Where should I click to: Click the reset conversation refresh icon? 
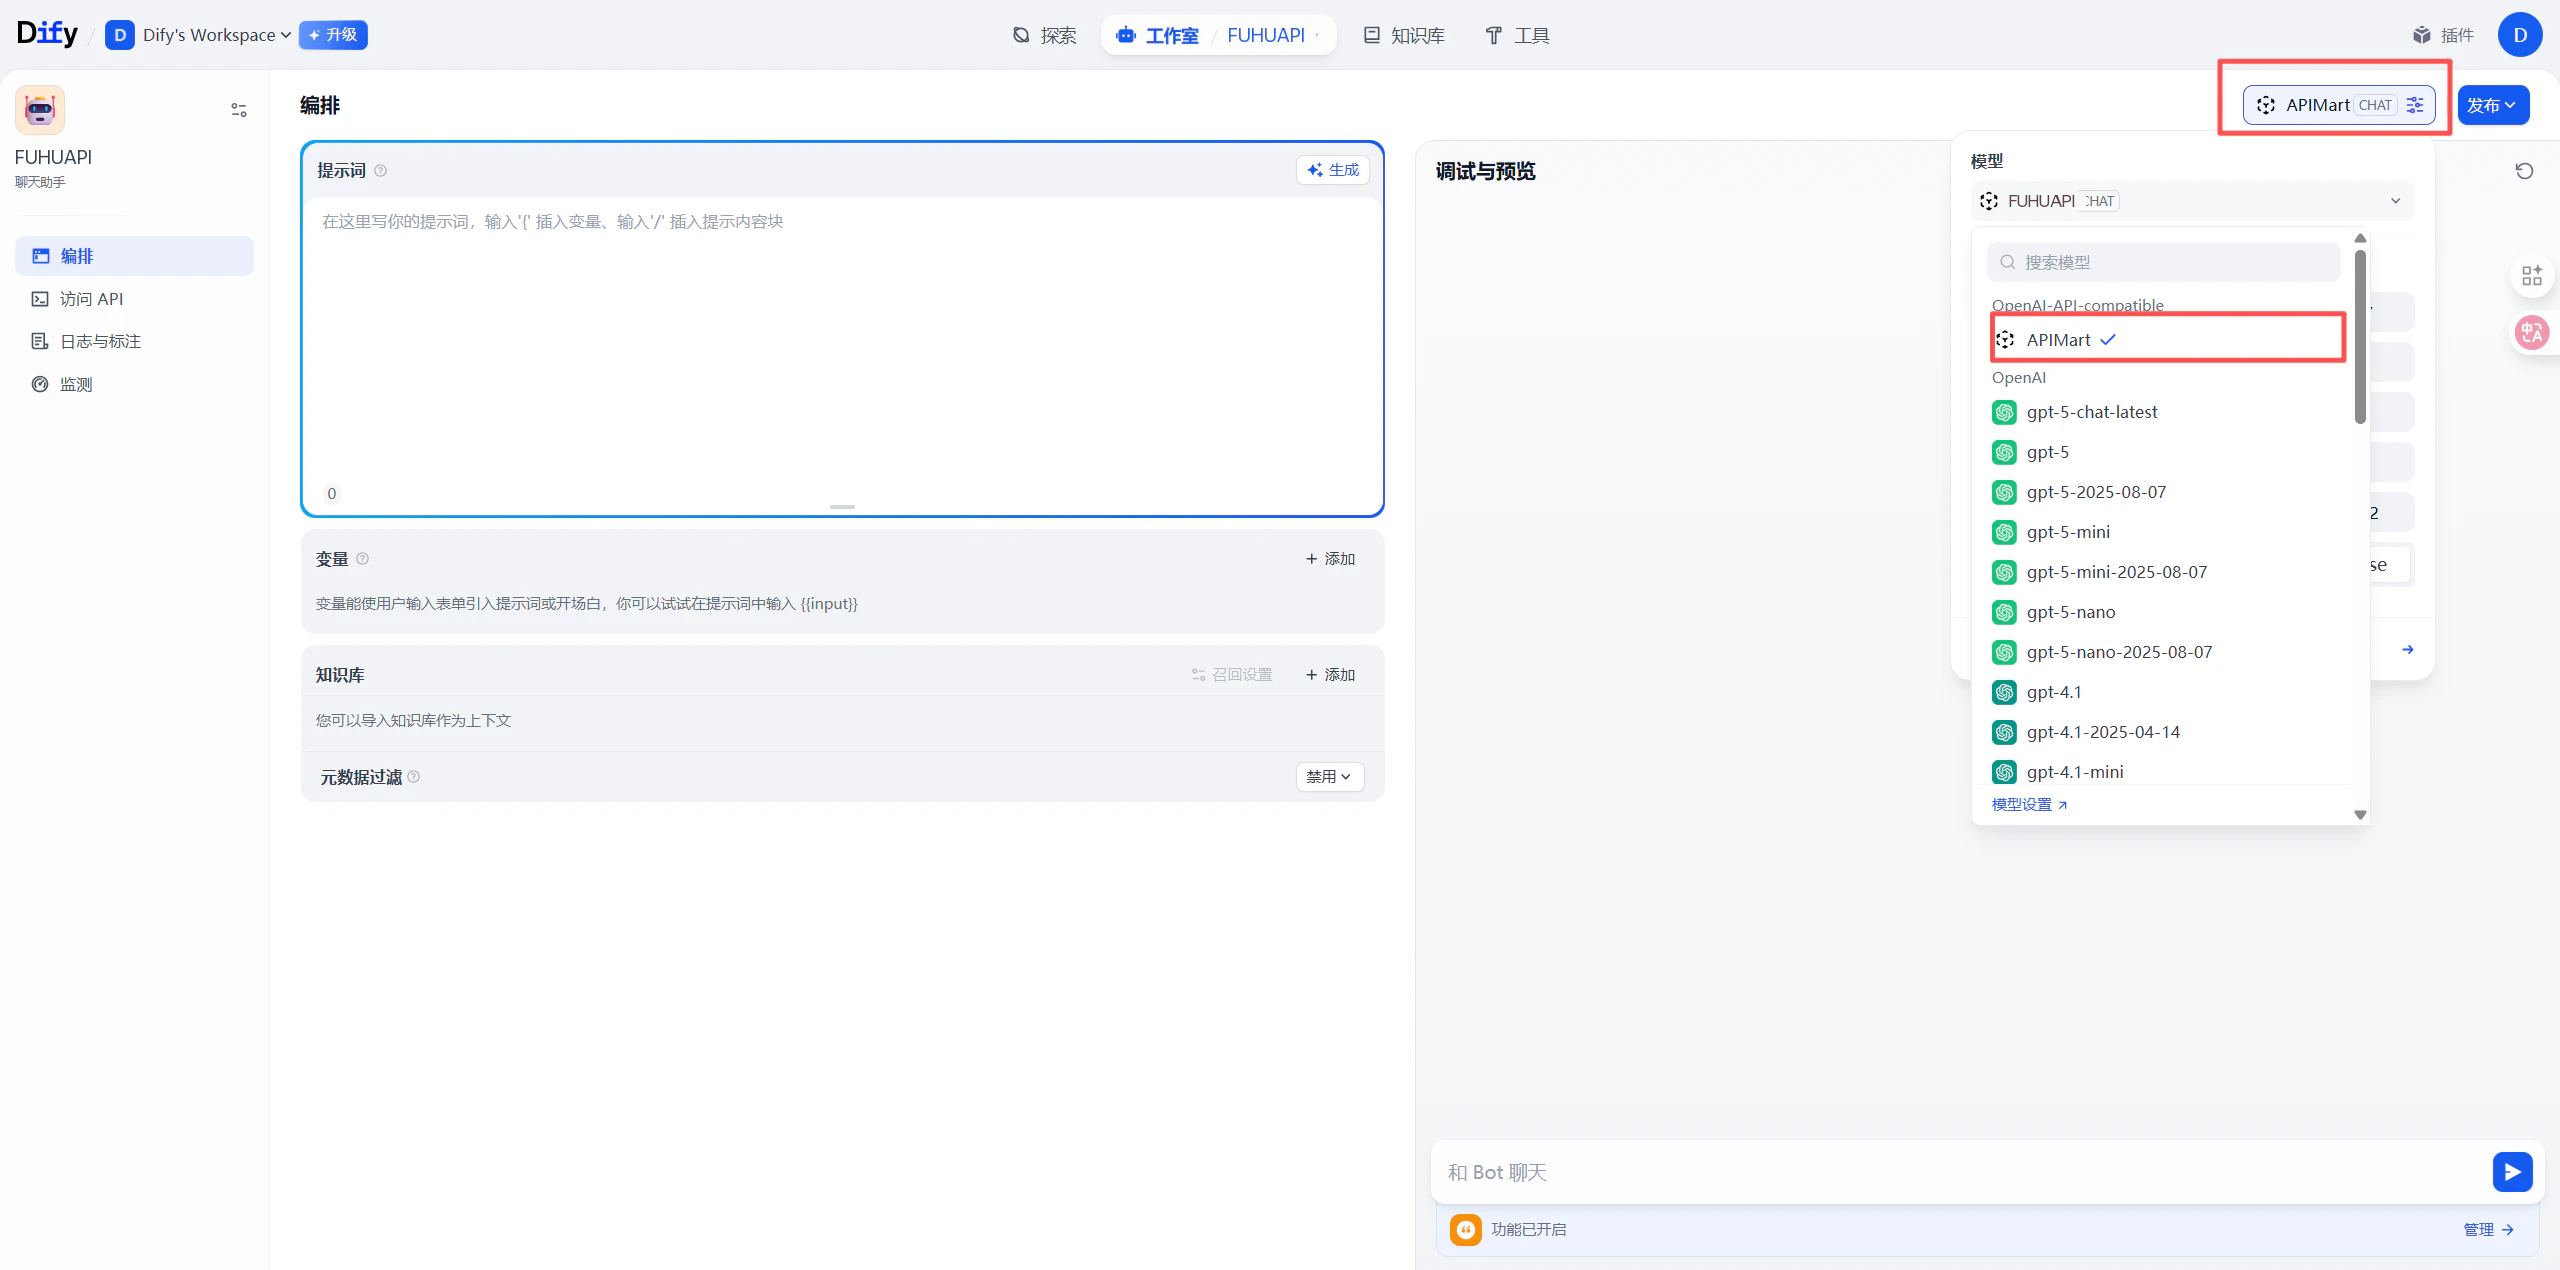click(2524, 171)
